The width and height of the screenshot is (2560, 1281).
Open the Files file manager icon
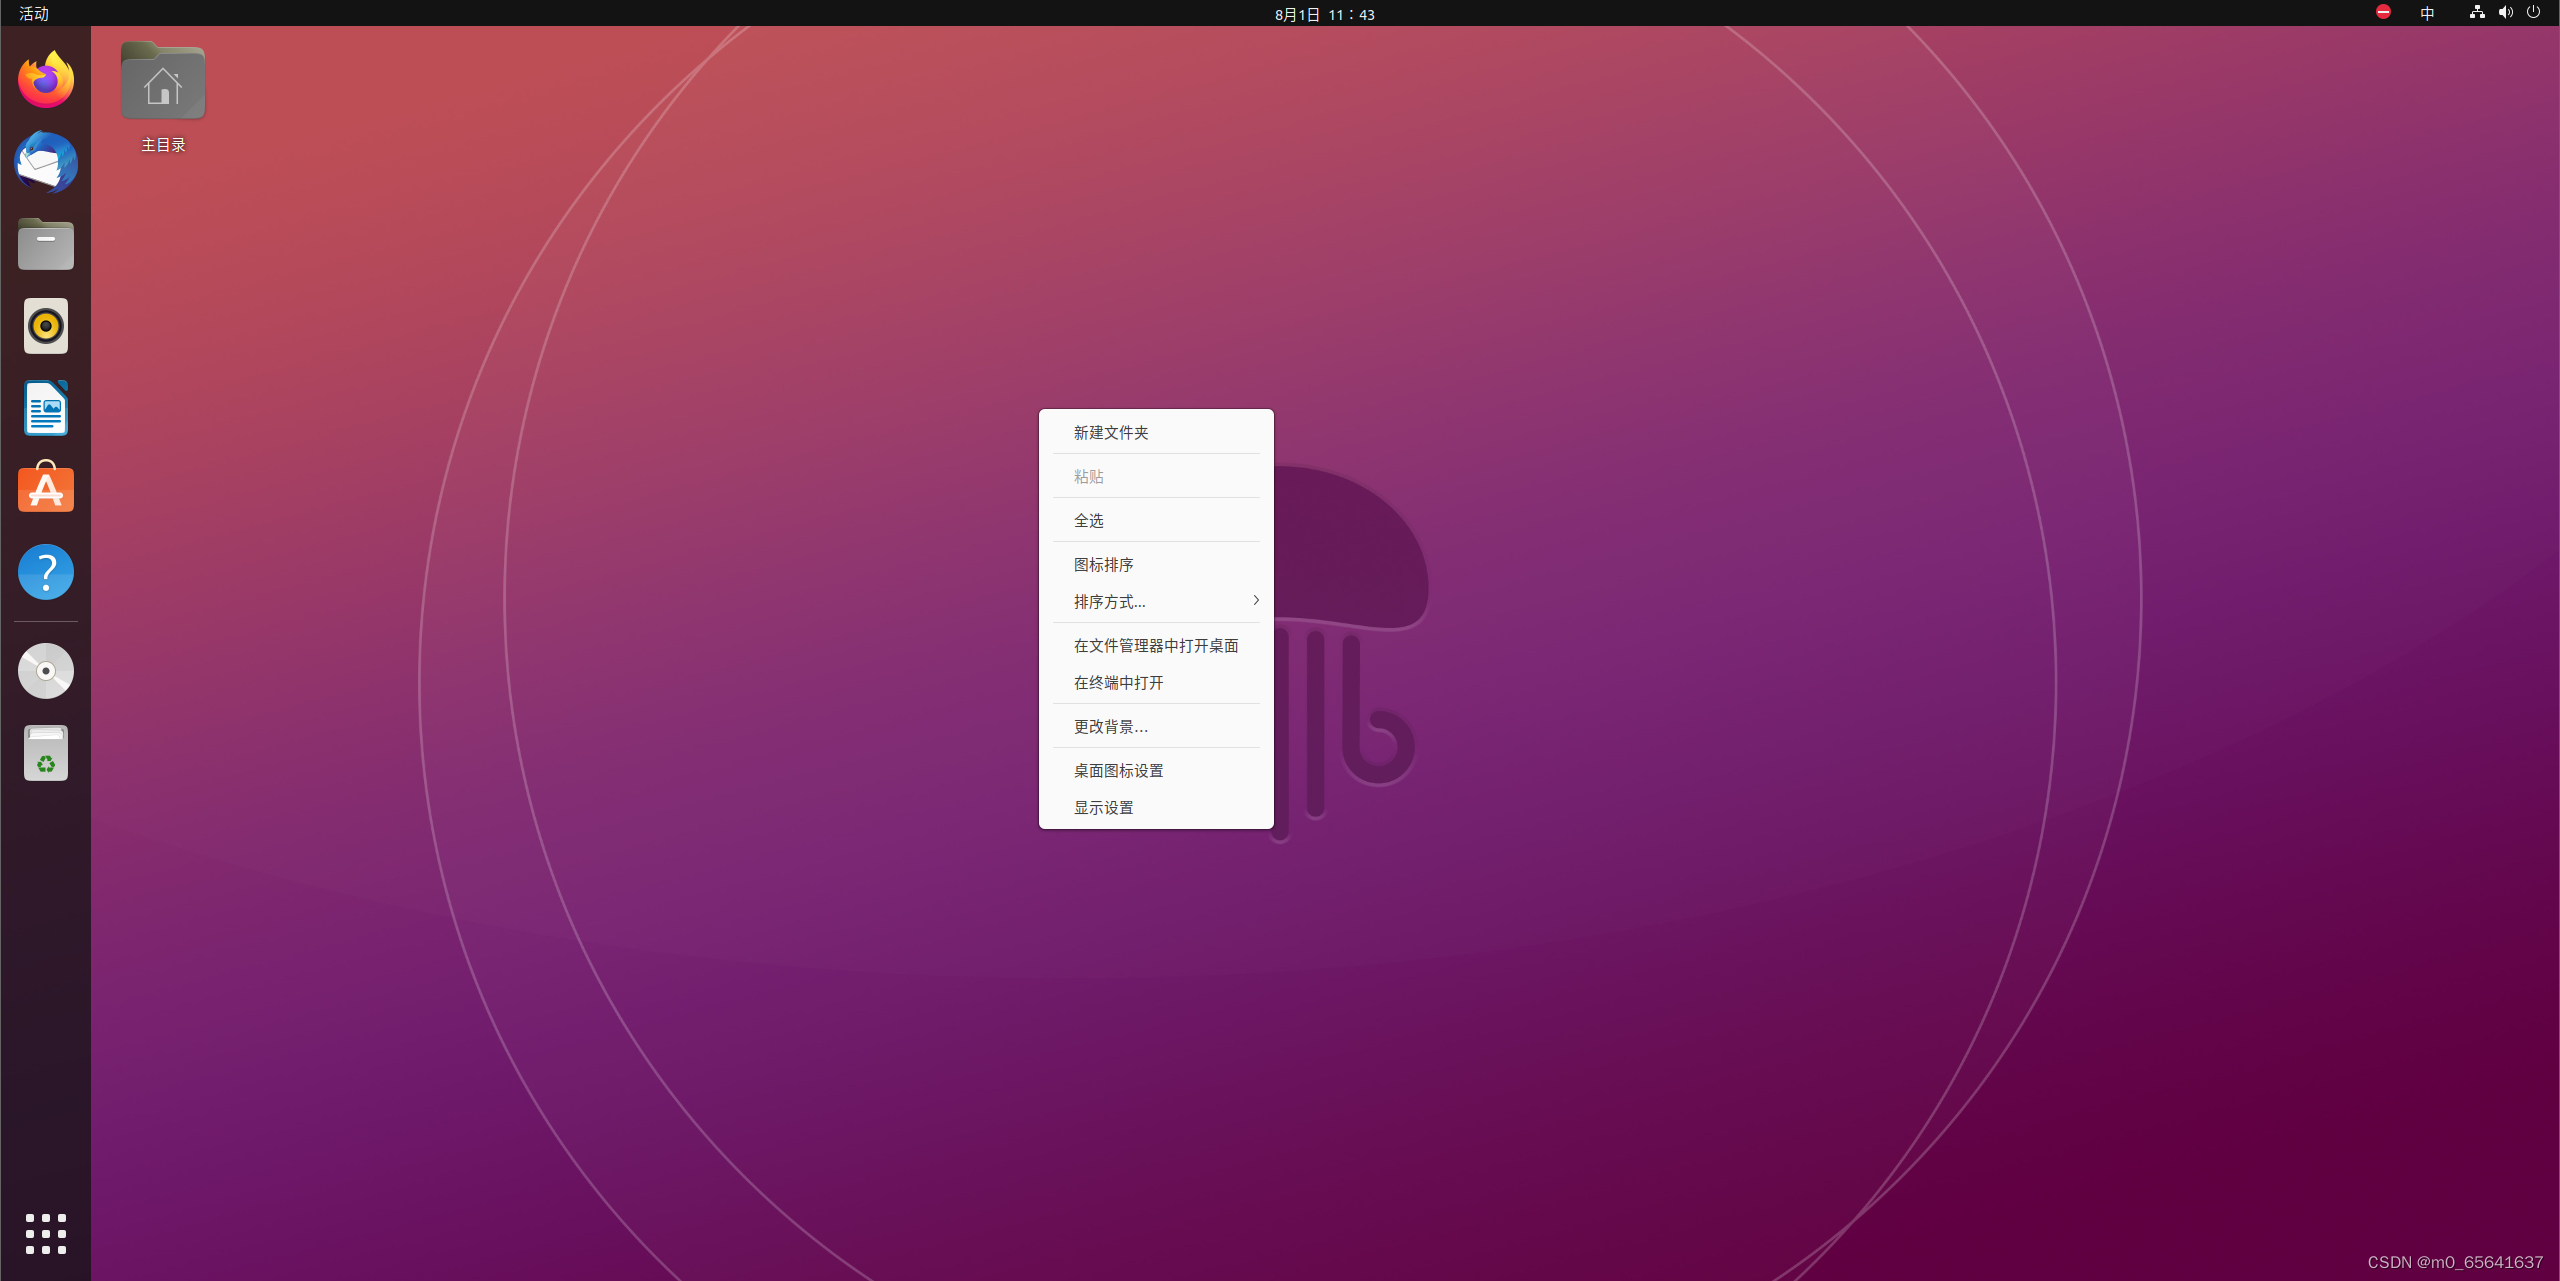click(x=45, y=244)
